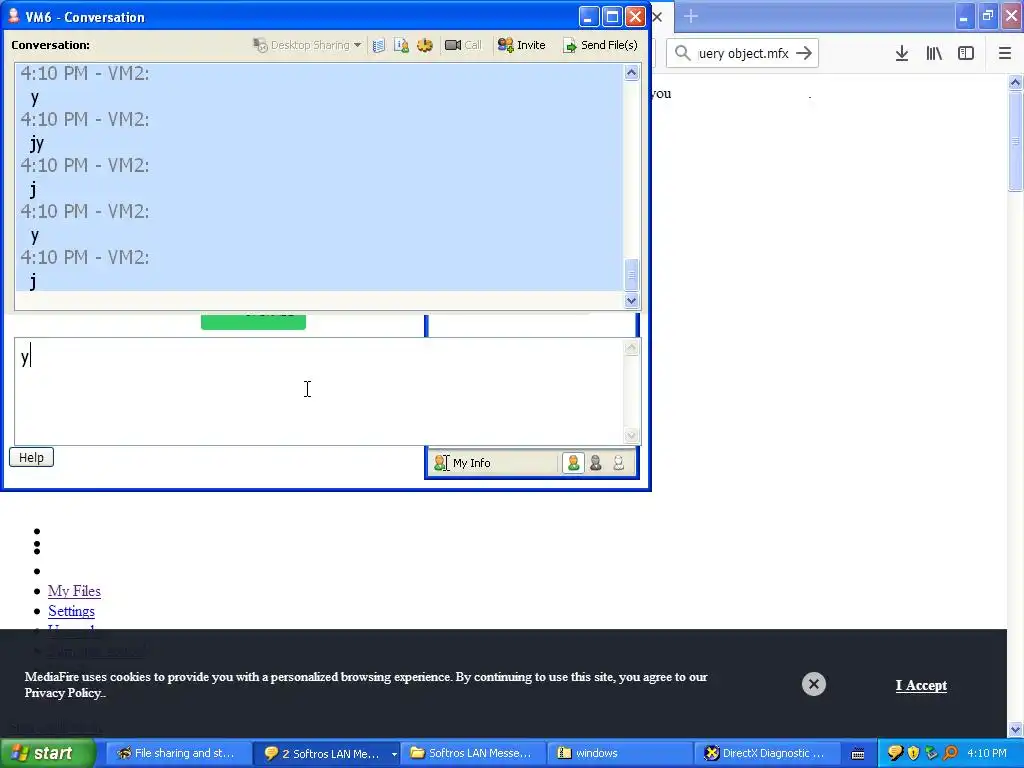Click messenger tray icon in system tray
The height and width of the screenshot is (768, 1024).
895,753
